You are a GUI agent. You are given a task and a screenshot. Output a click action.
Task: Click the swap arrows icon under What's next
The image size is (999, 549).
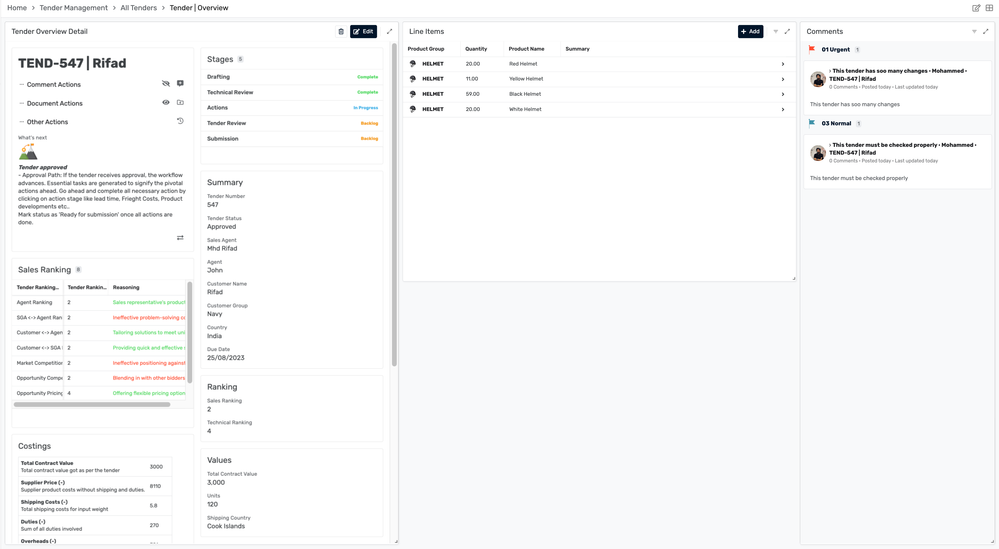180,238
